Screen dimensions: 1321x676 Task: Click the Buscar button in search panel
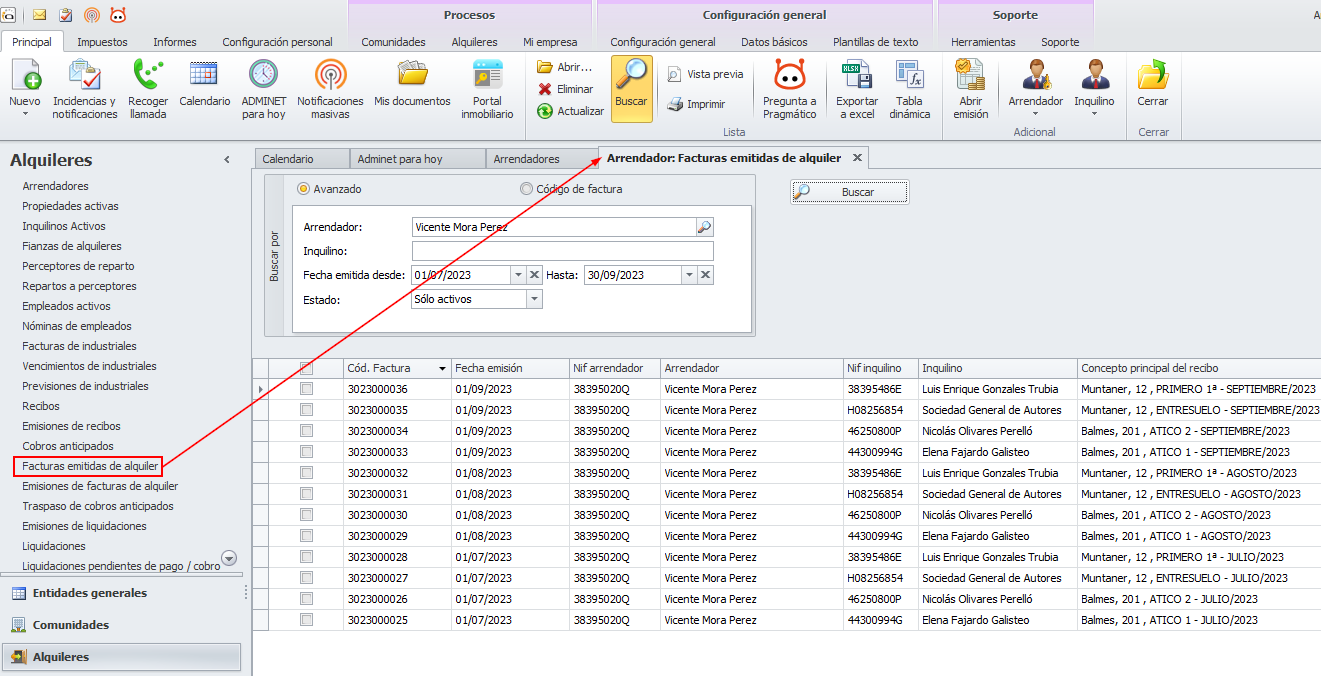849,192
